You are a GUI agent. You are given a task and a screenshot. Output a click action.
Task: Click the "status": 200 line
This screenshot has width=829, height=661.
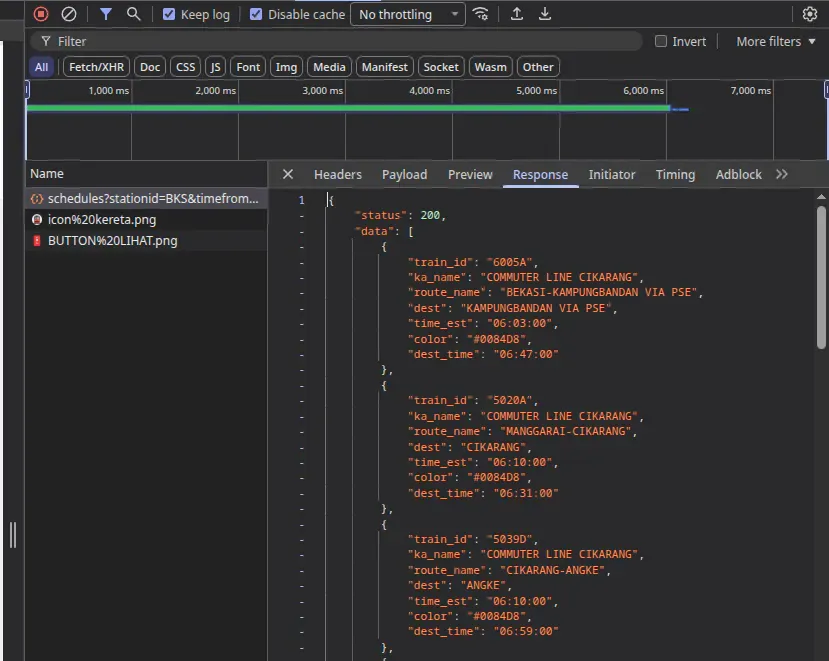[x=400, y=215]
